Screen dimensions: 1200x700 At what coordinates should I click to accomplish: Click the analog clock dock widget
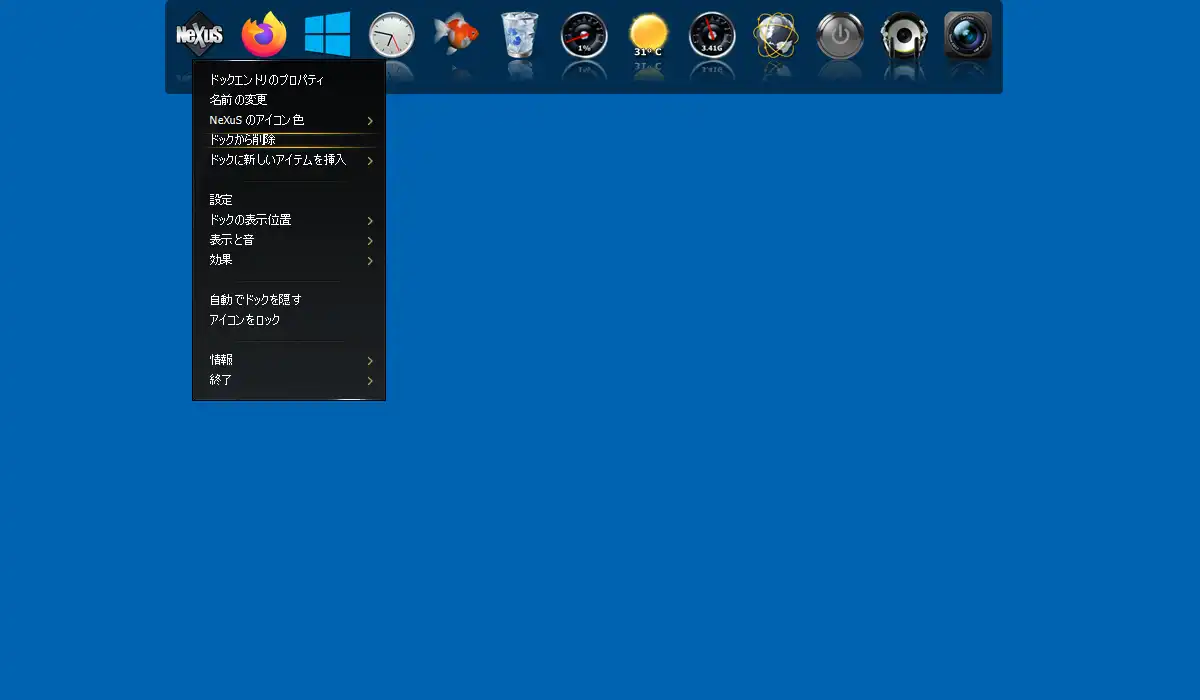(x=392, y=36)
